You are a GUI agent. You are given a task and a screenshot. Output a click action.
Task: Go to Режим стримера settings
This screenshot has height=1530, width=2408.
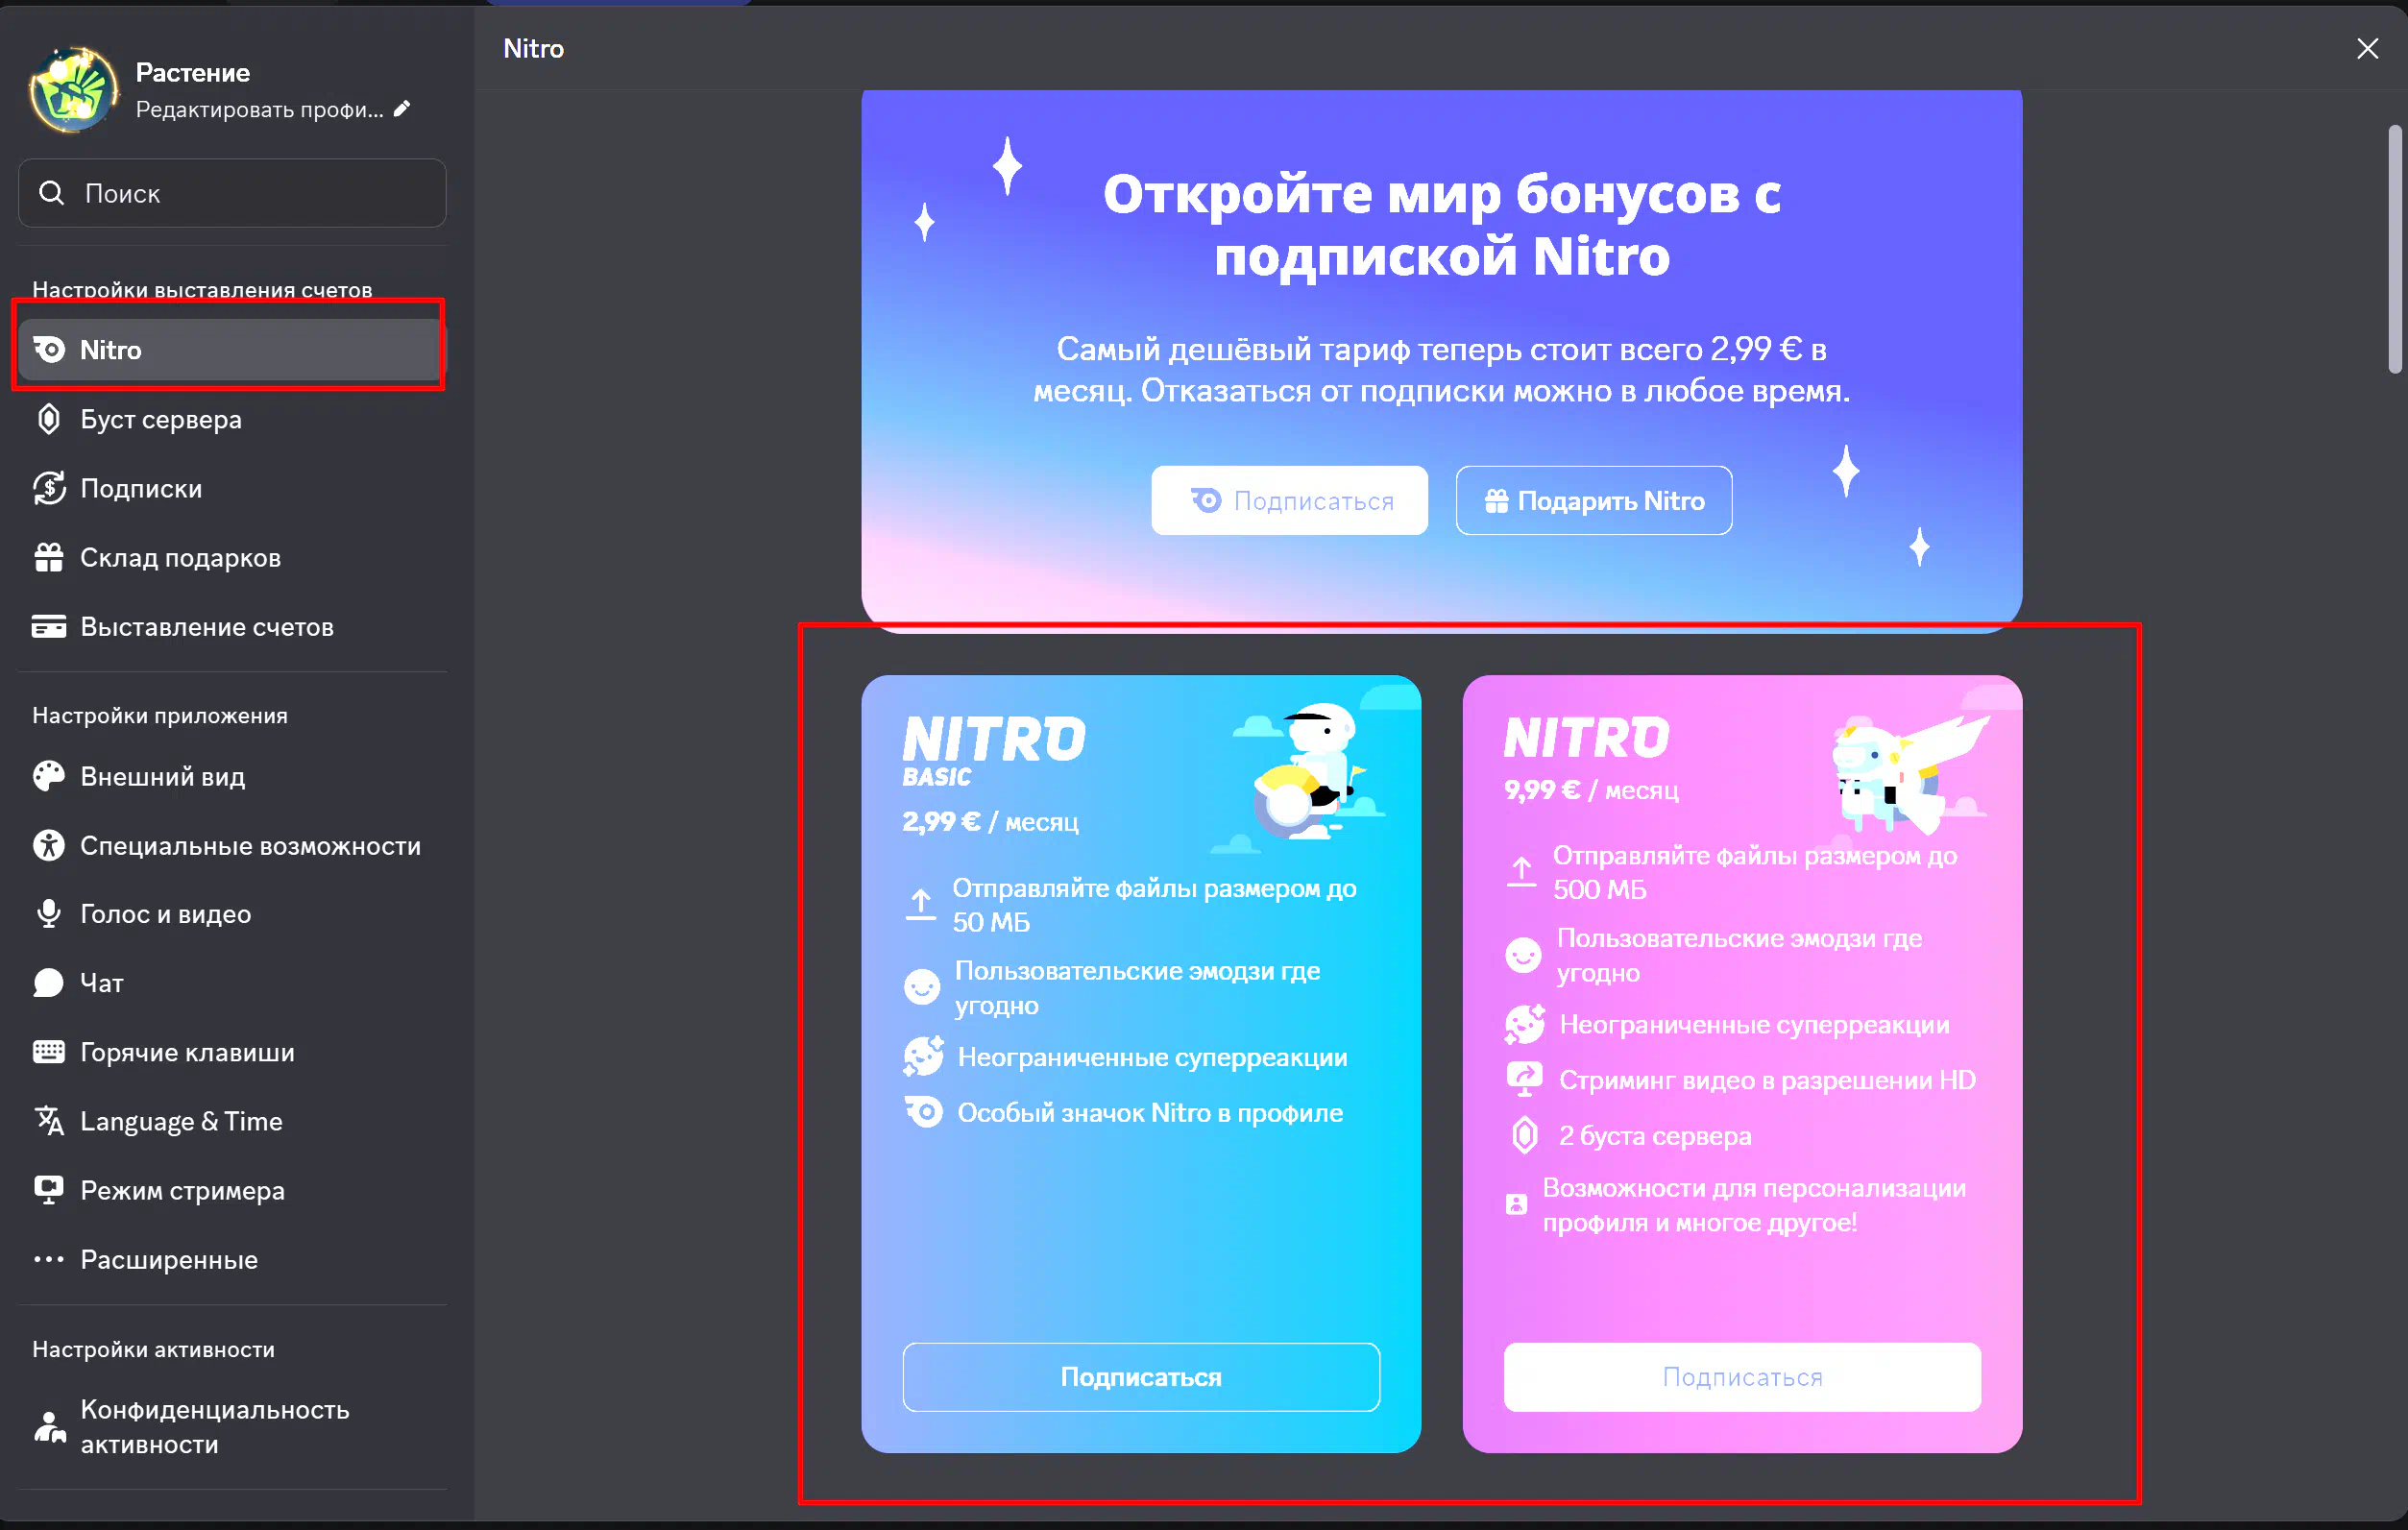click(x=182, y=1190)
